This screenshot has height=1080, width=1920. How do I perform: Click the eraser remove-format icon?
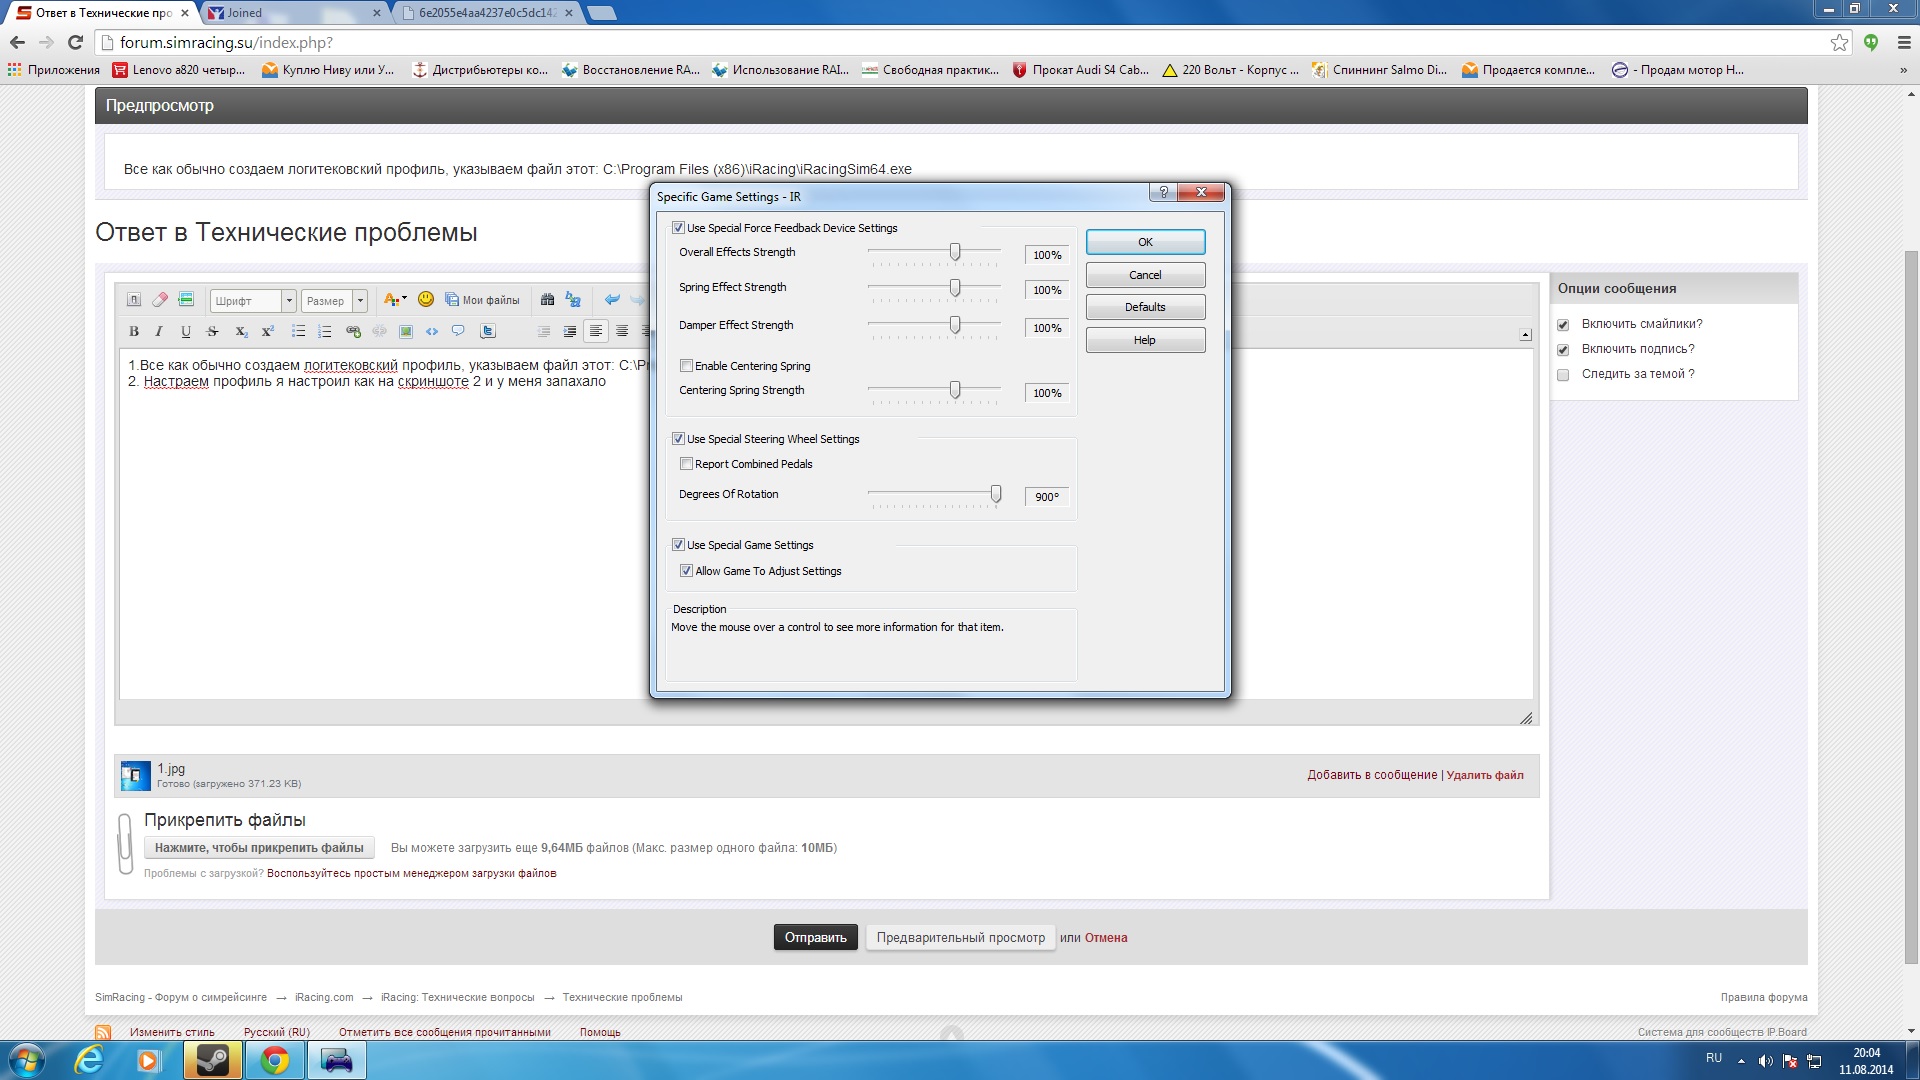pyautogui.click(x=160, y=300)
